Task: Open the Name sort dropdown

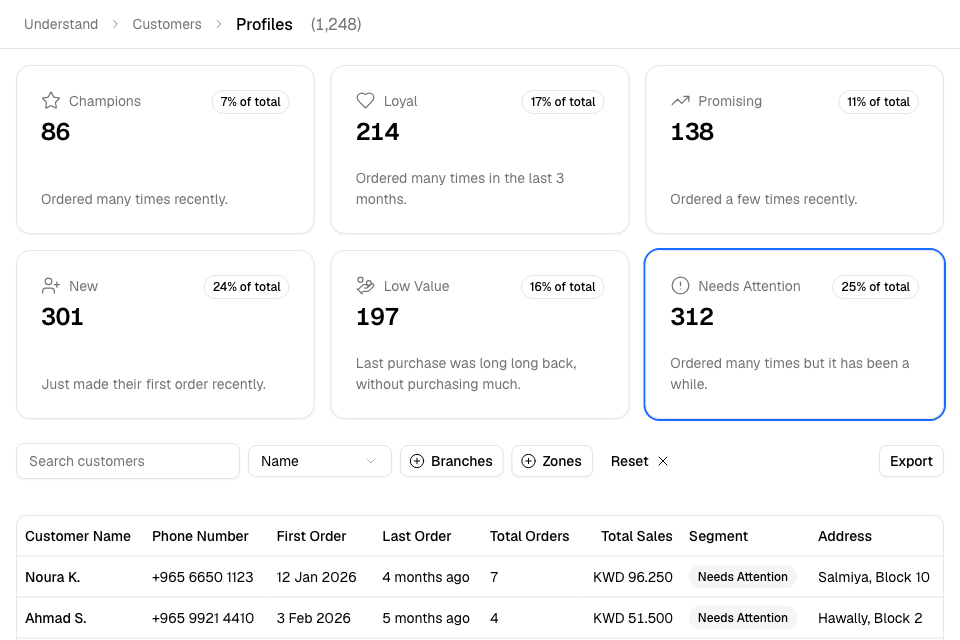Action: 320,461
